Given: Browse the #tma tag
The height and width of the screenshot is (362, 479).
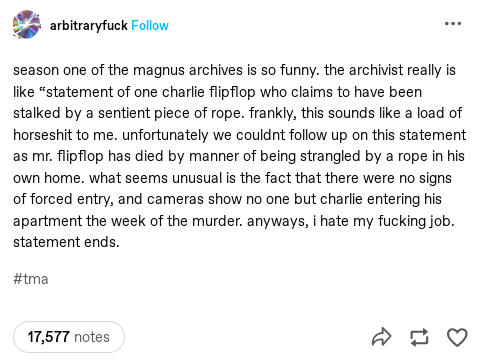Looking at the screenshot, I should click(31, 279).
